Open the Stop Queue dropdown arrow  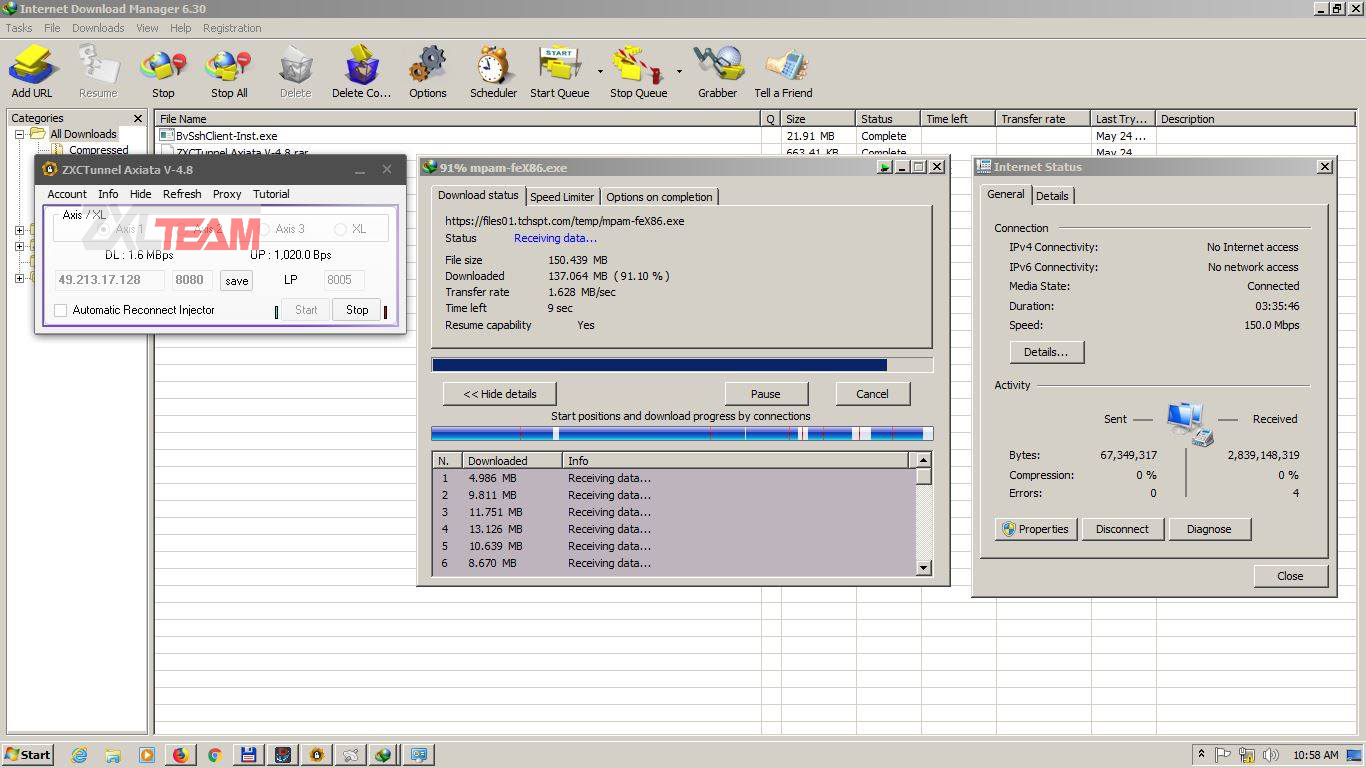[679, 72]
